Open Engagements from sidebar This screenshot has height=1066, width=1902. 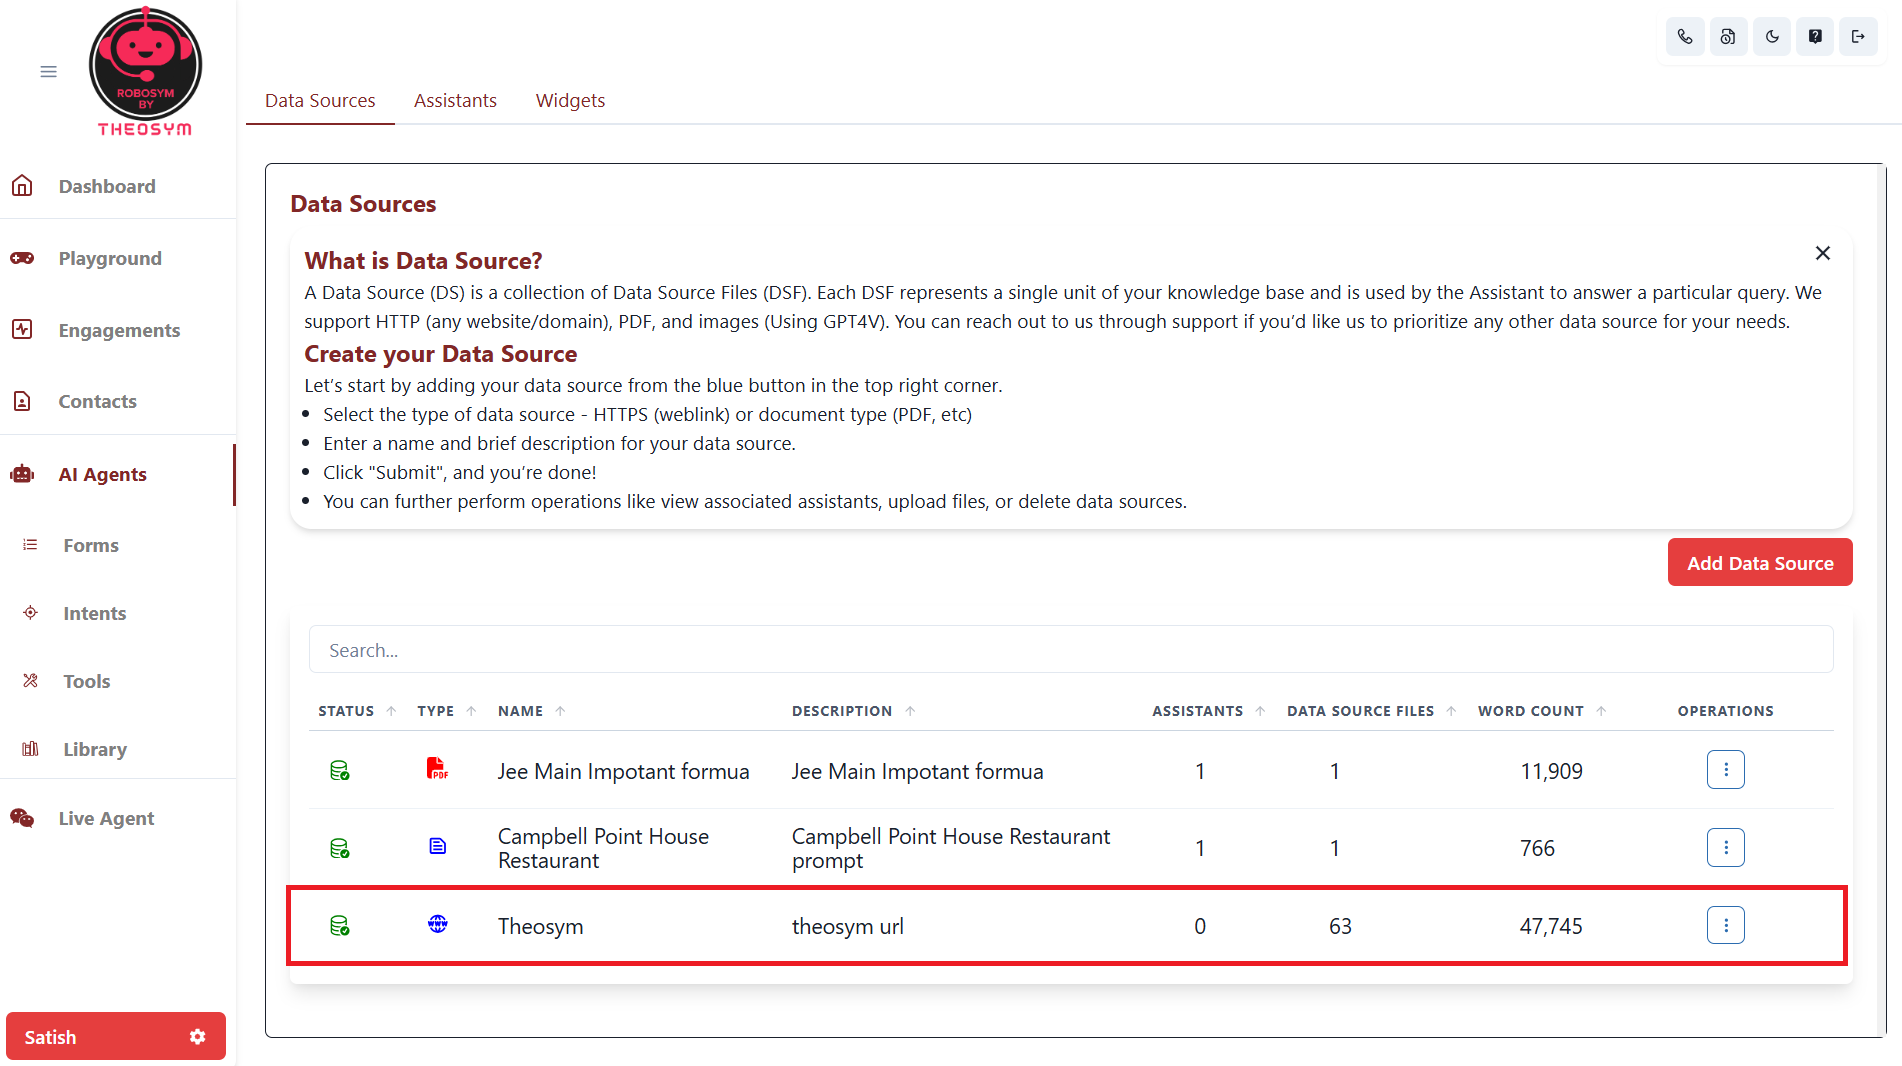pos(119,330)
